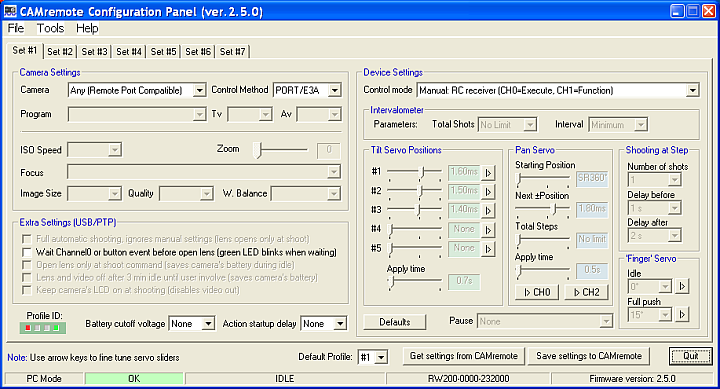Toggle Lens and video off after idle
The height and width of the screenshot is (389, 720).
(27, 277)
